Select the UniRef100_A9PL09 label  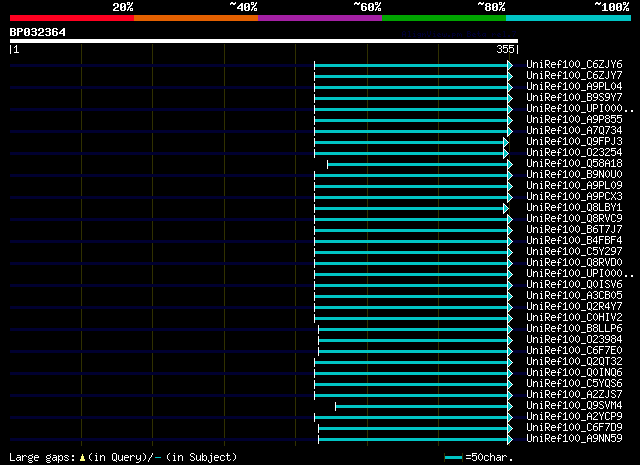[x=574, y=186]
